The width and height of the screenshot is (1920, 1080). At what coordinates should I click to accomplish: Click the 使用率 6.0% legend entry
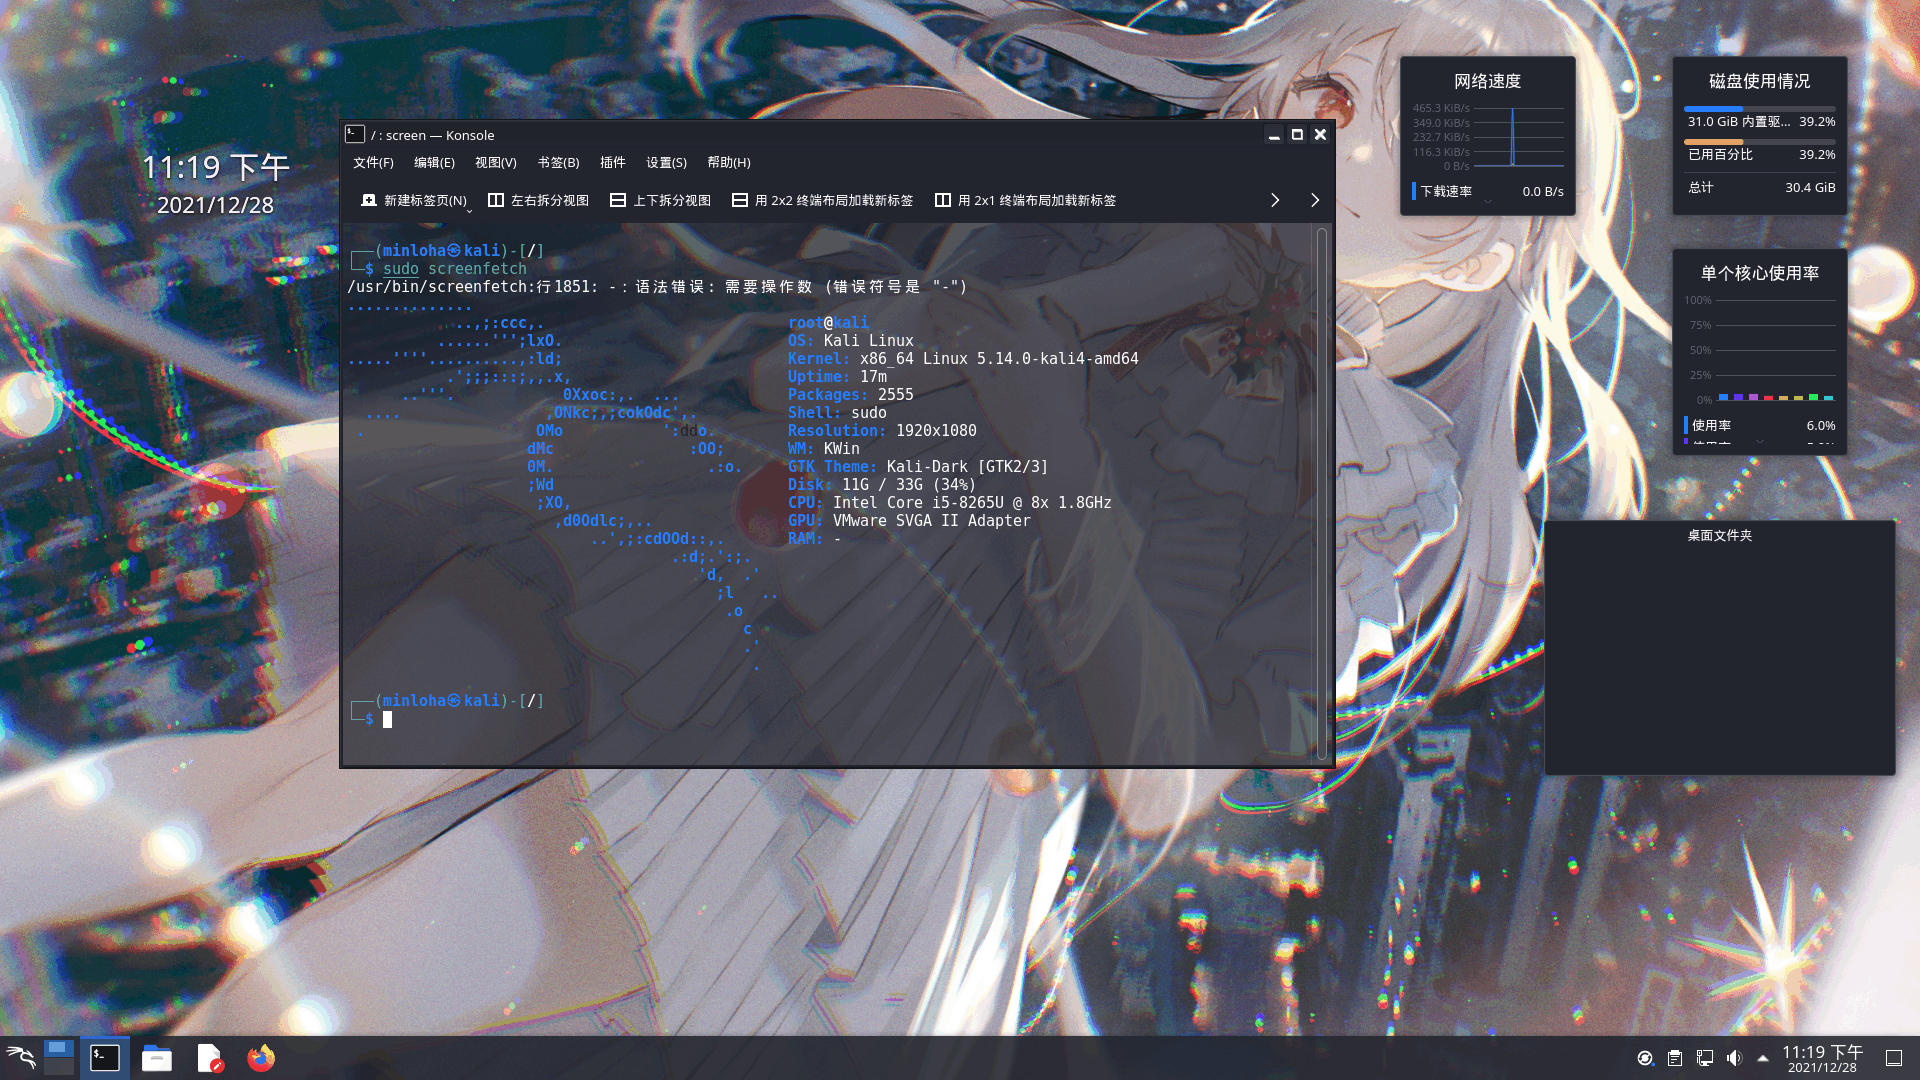click(1760, 425)
